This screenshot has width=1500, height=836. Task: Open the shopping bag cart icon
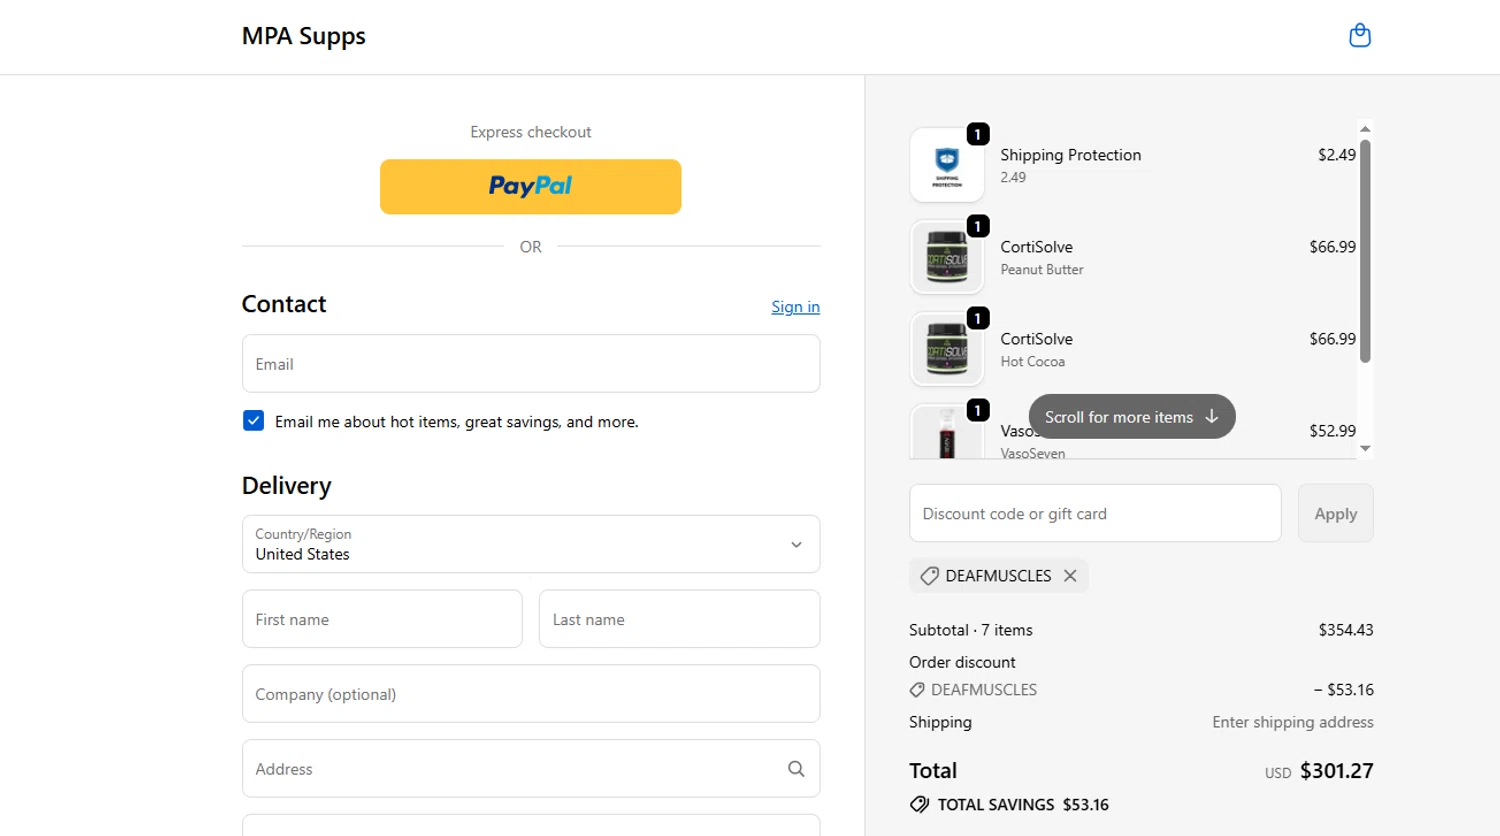(x=1359, y=36)
